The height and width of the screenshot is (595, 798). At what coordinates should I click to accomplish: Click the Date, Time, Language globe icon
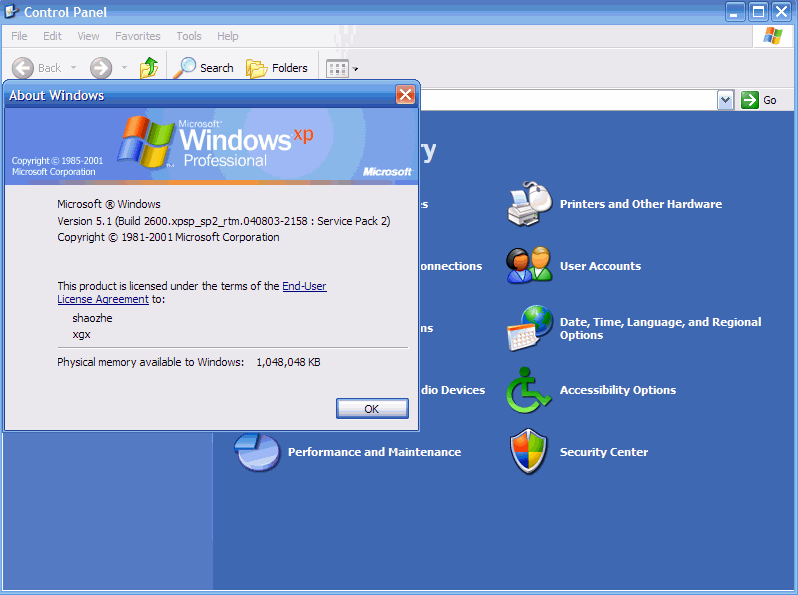(x=529, y=328)
